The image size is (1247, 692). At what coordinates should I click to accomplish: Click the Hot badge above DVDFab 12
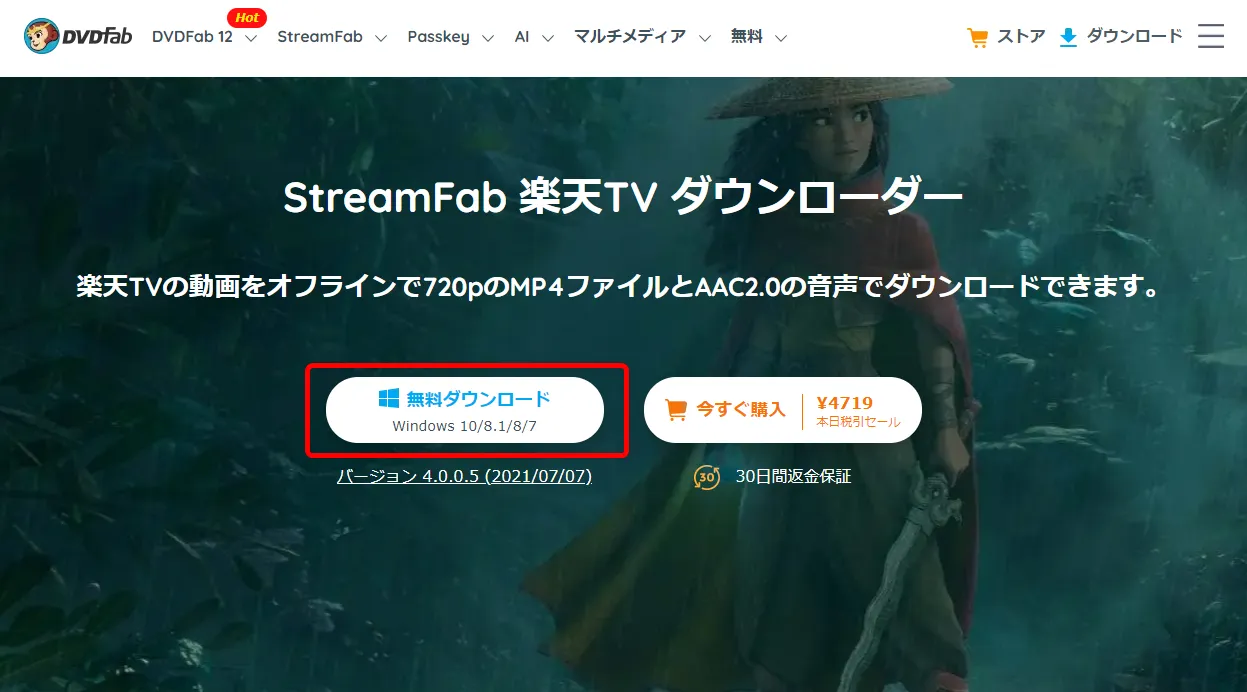[247, 17]
